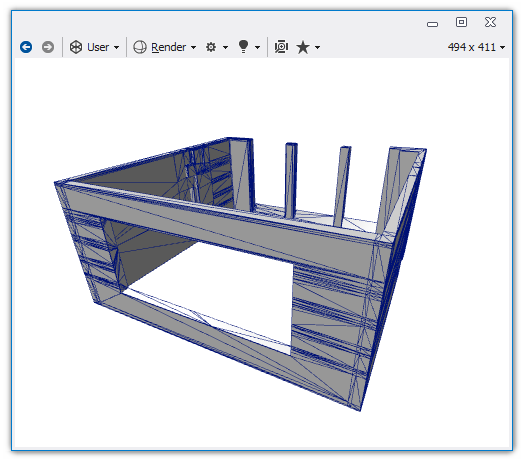Click the light bulb lighting icon
This screenshot has width=525, height=460.
click(243, 47)
